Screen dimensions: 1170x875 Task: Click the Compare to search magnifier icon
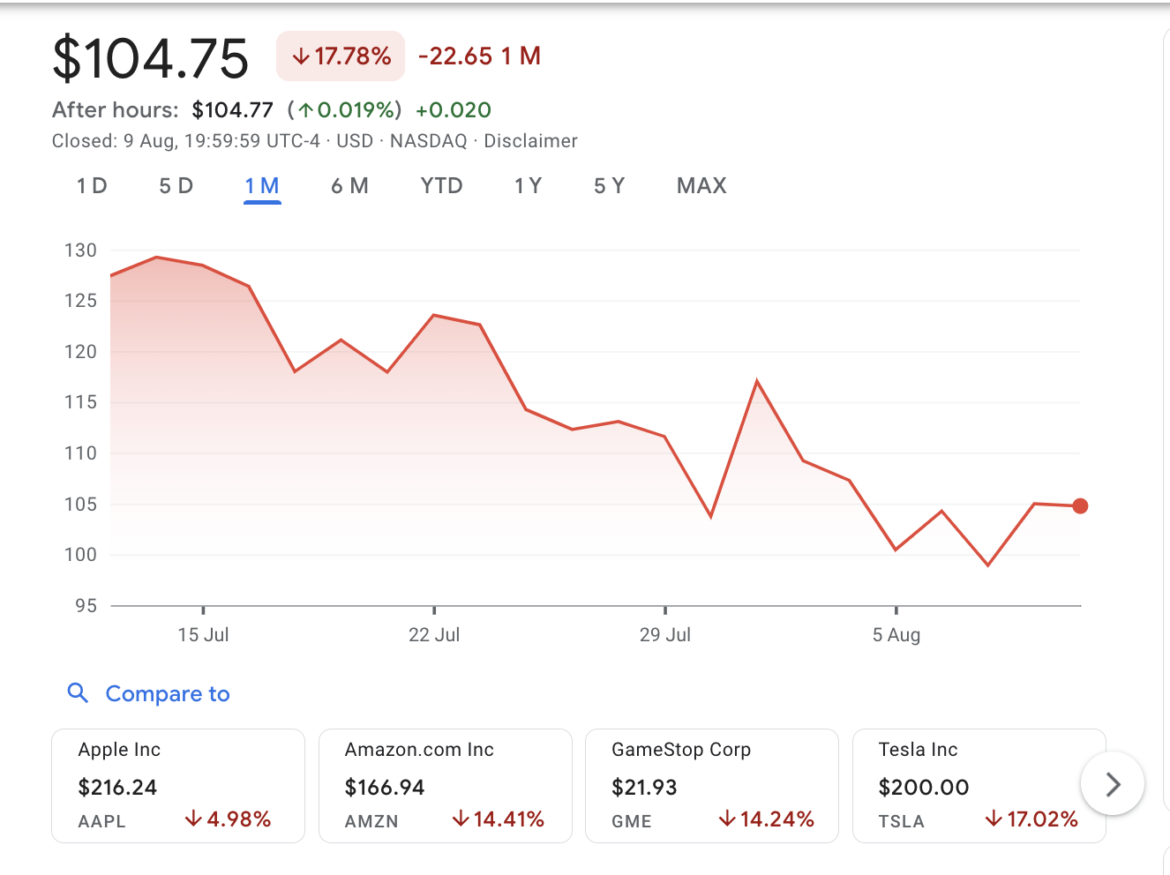pyautogui.click(x=77, y=693)
